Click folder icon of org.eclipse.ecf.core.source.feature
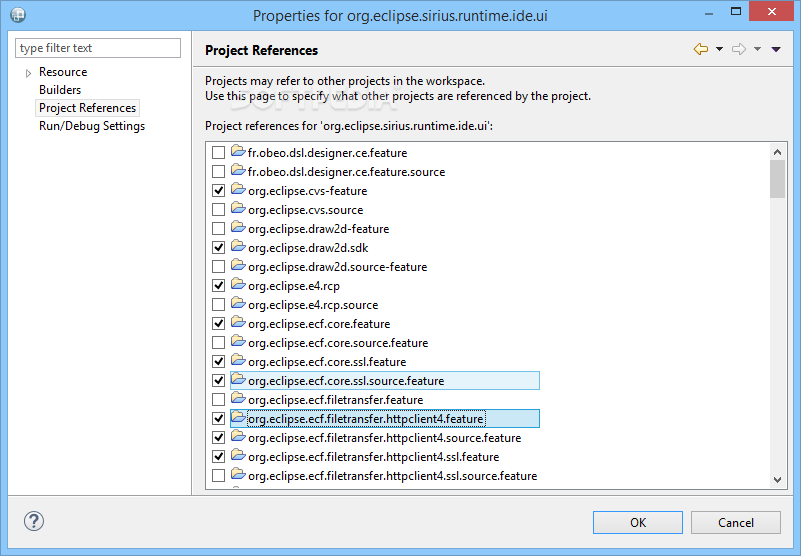Image resolution: width=801 pixels, height=556 pixels. pos(238,340)
